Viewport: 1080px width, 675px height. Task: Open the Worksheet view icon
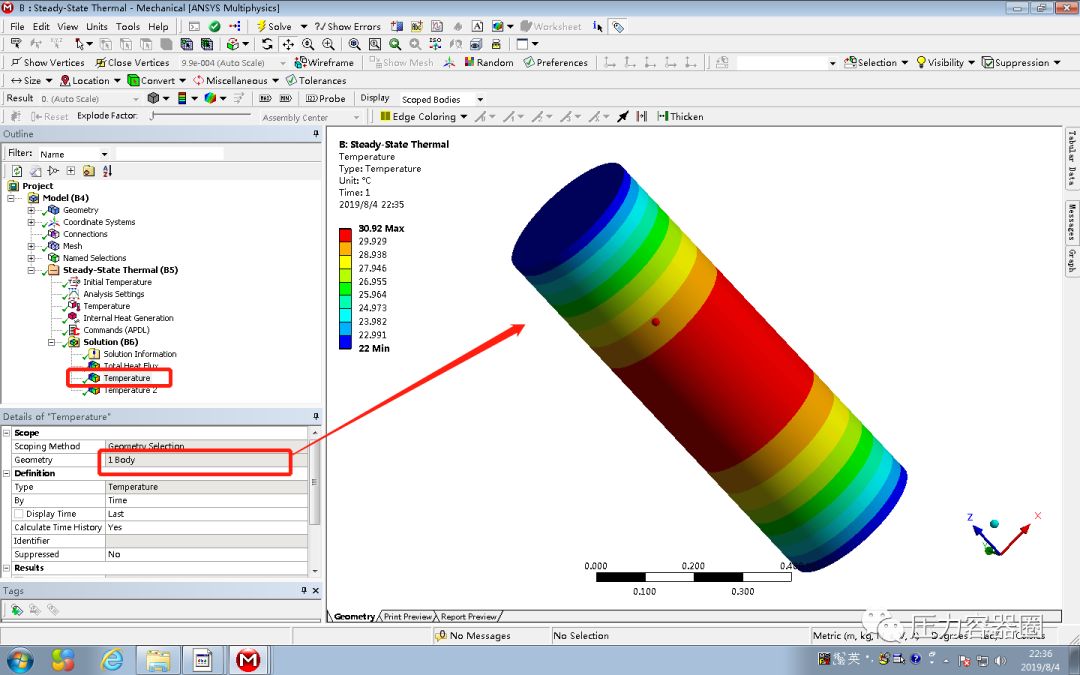(x=552, y=26)
